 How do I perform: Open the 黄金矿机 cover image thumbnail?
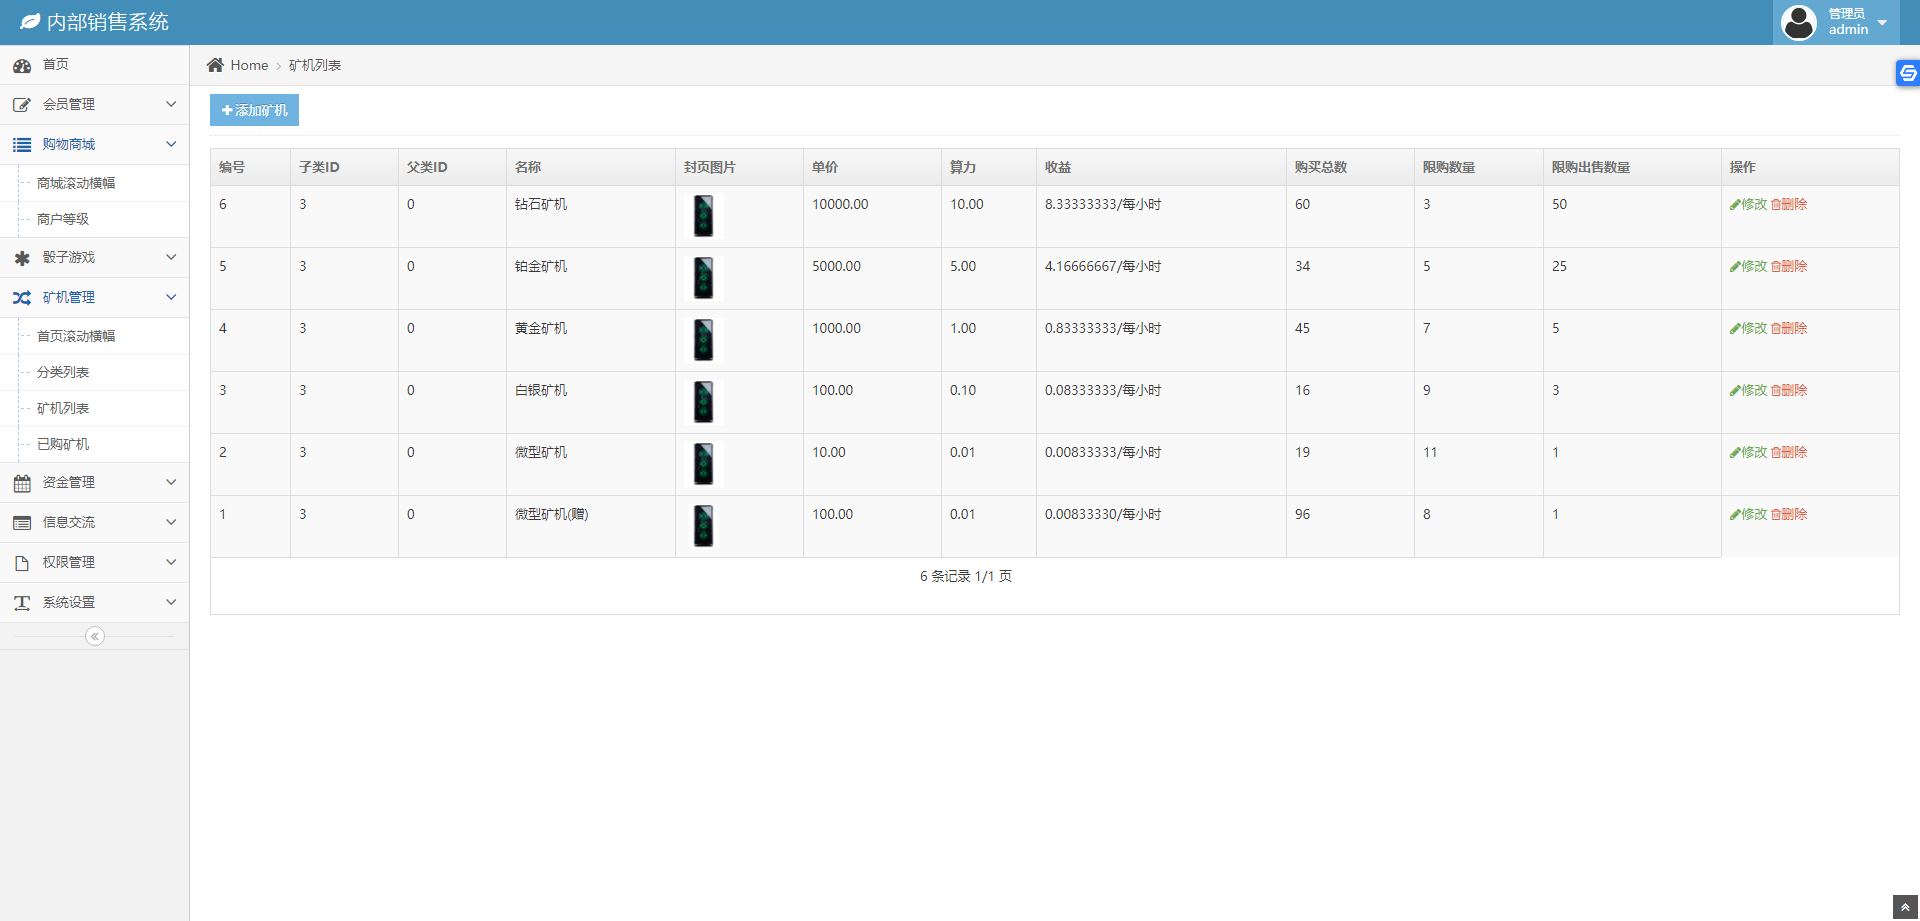[704, 340]
